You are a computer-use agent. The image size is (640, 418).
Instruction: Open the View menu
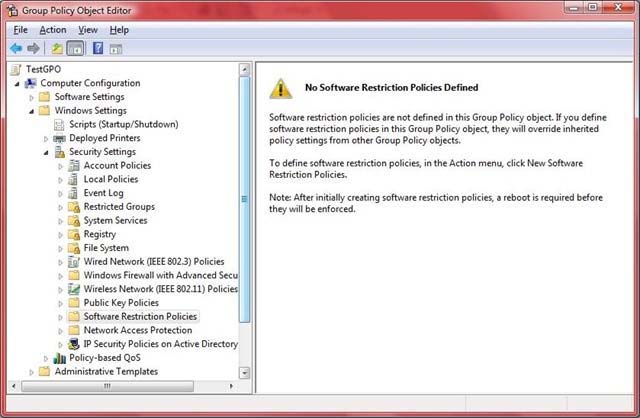point(88,30)
